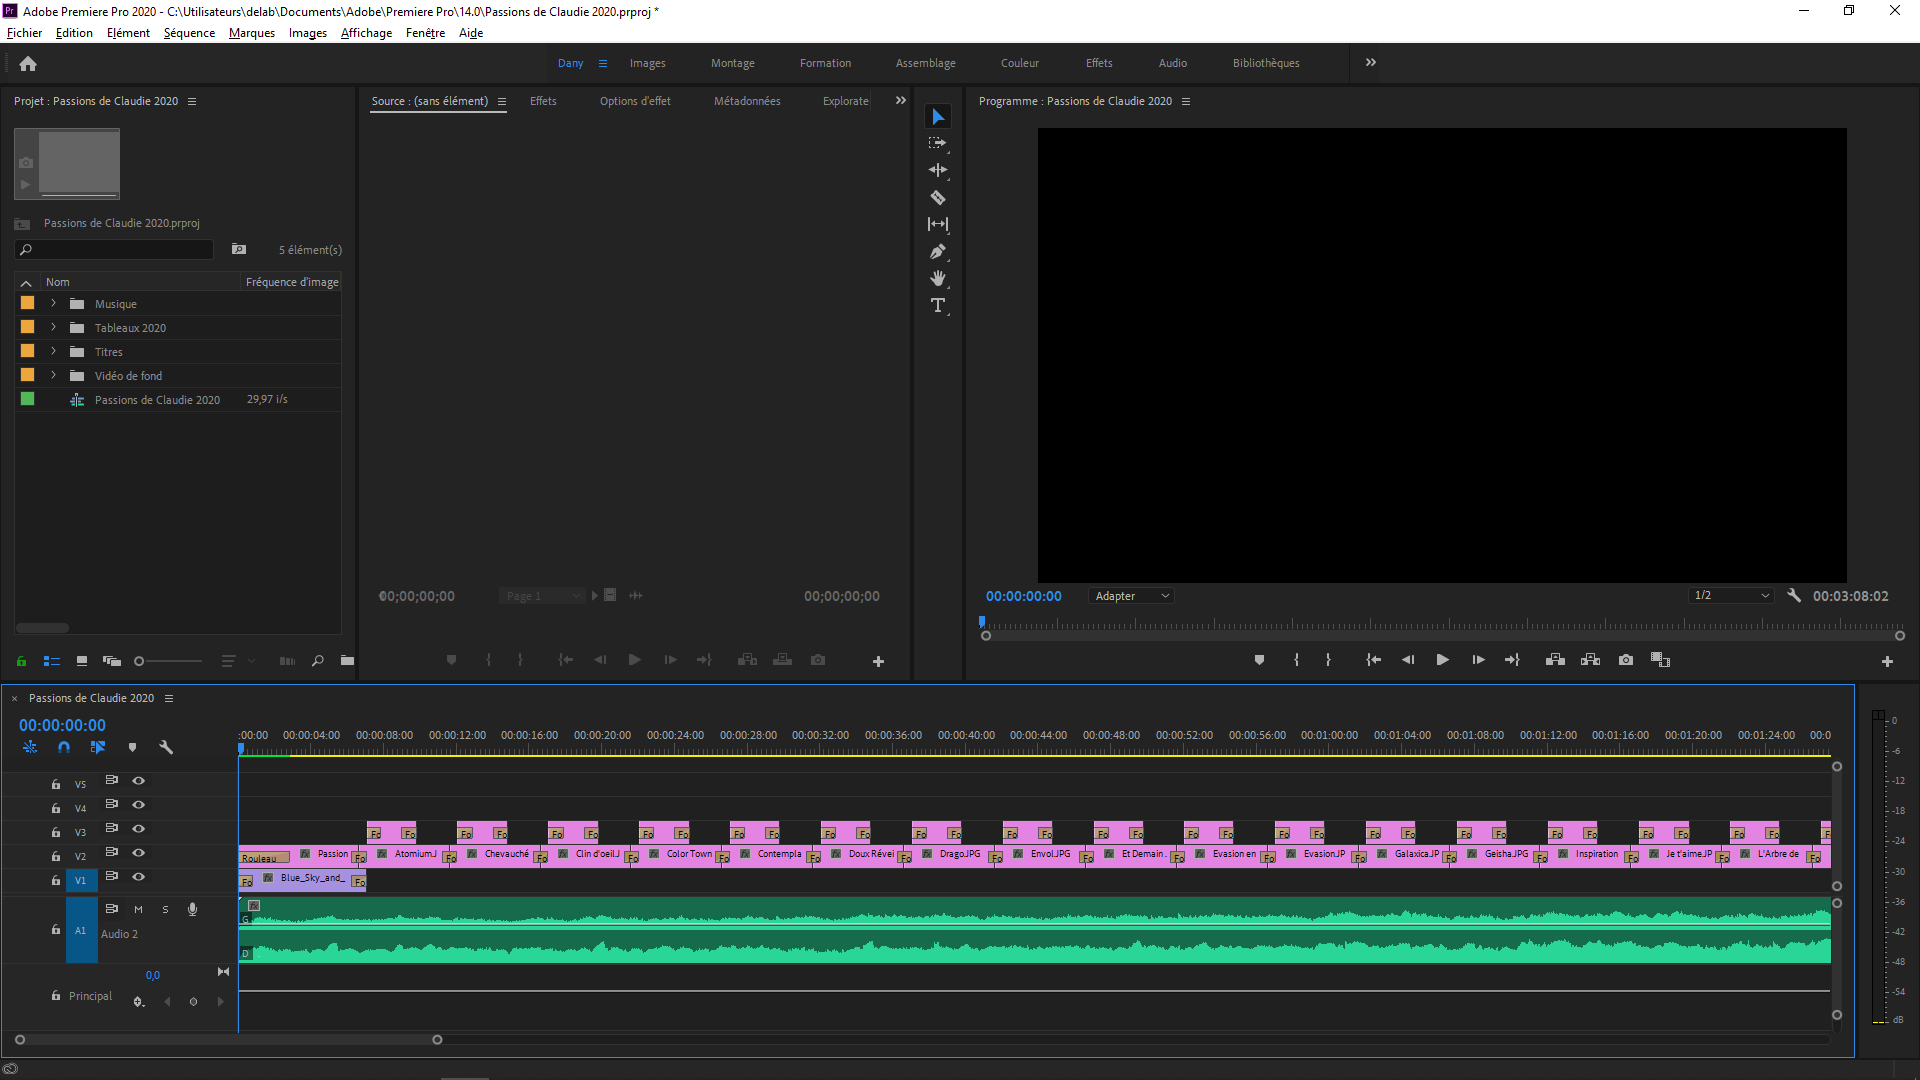This screenshot has width=1920, height=1080.
Task: Switch to the Couleur workspace tab
Action: tap(1019, 63)
